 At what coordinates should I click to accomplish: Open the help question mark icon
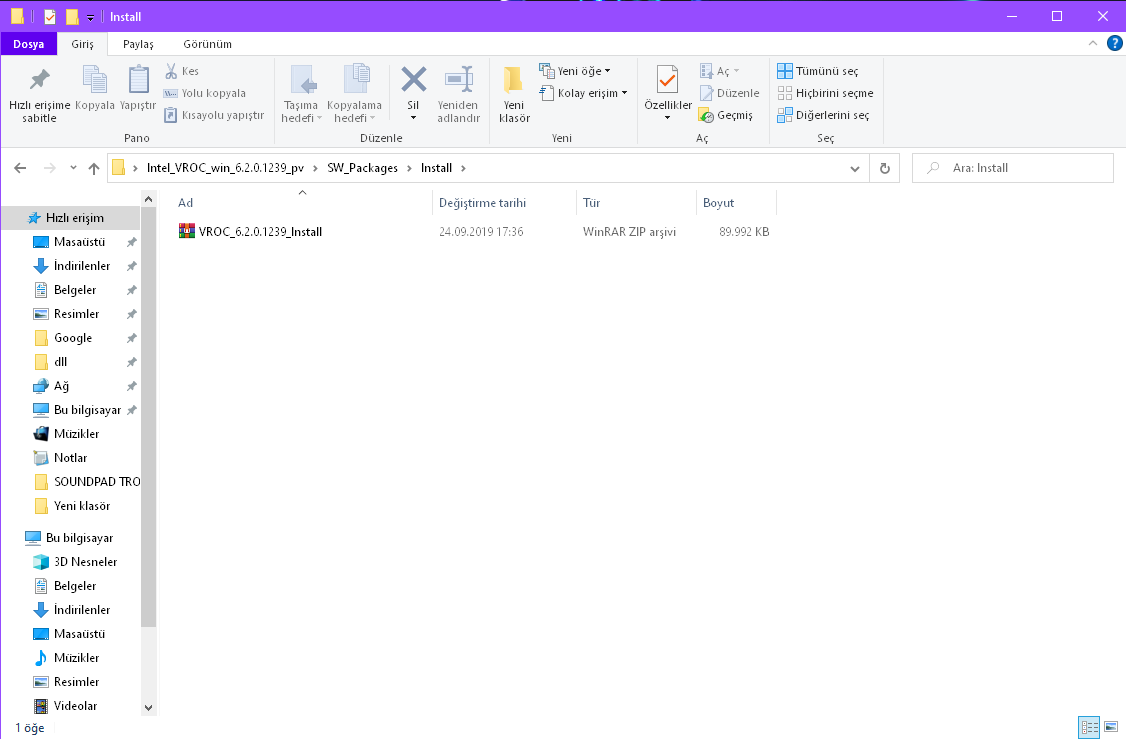(1115, 44)
